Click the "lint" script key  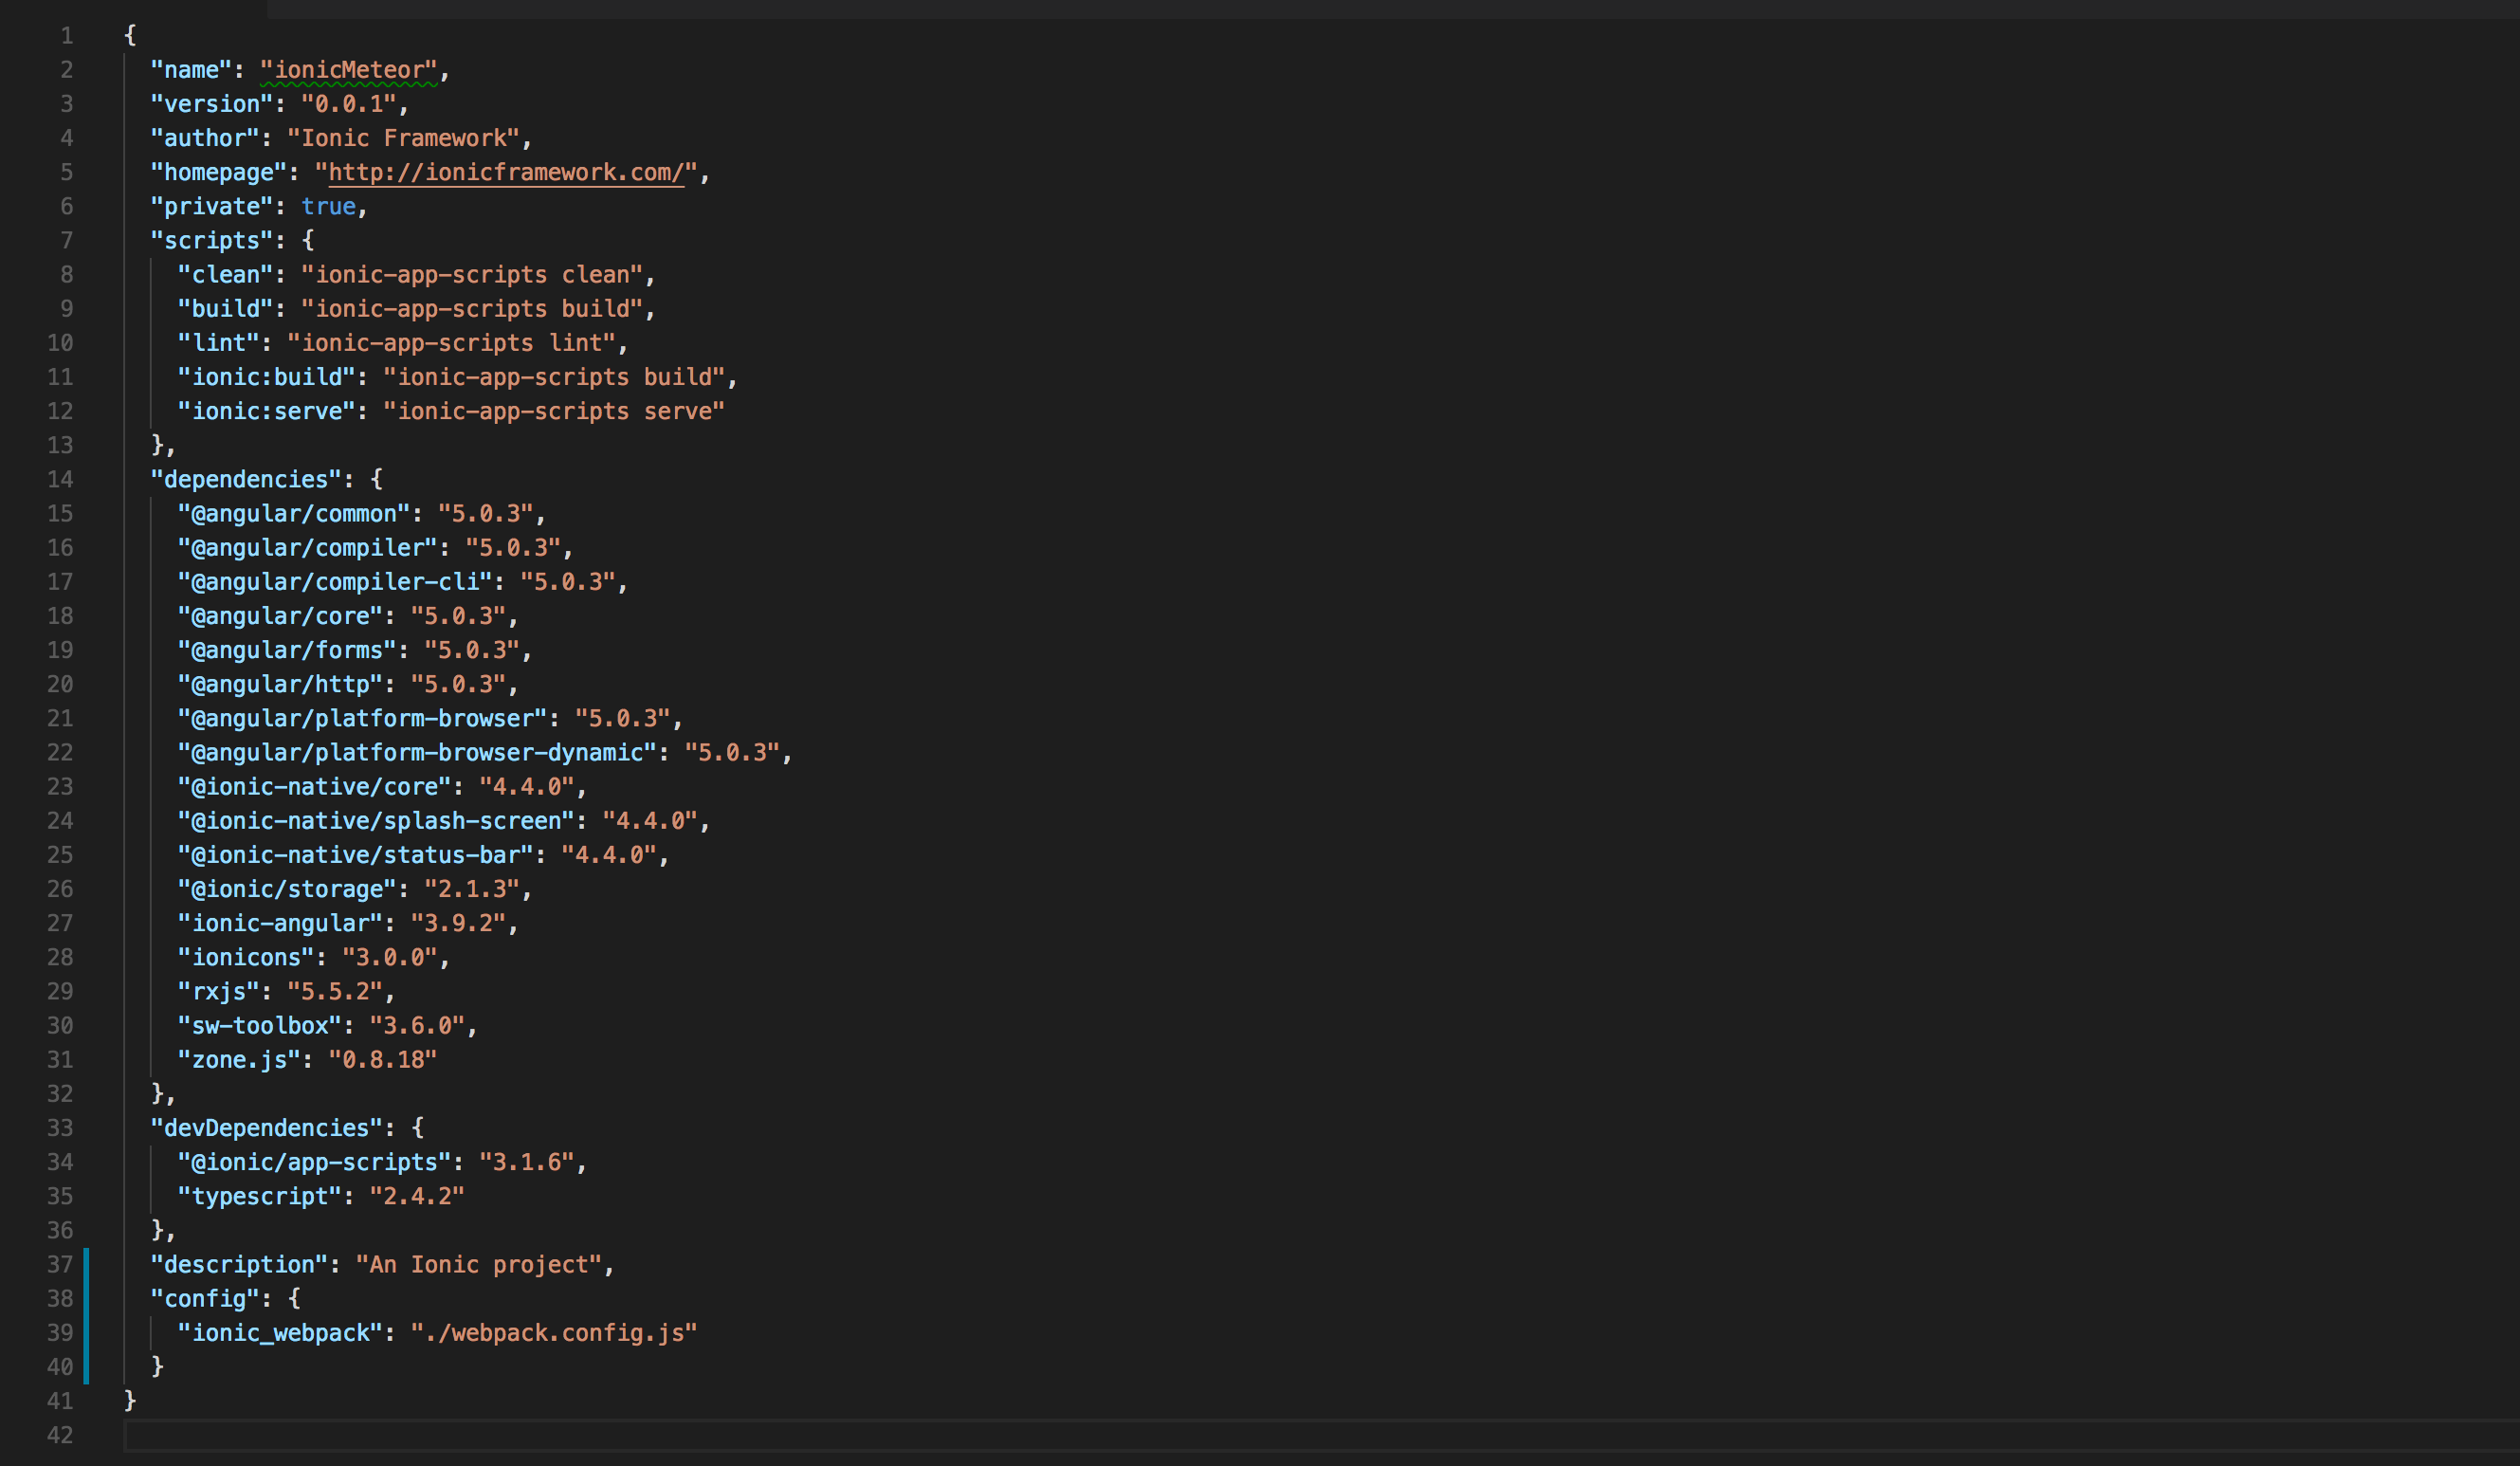219,343
